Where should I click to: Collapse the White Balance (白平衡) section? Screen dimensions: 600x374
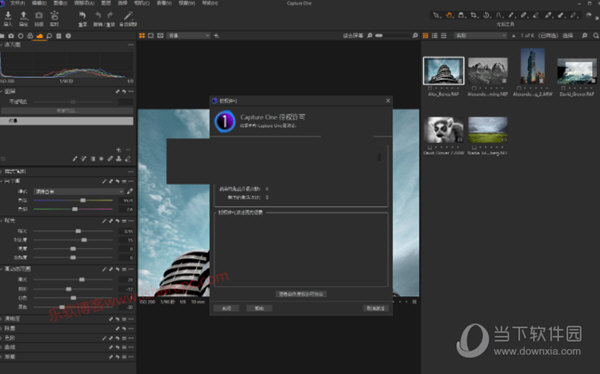(2, 181)
